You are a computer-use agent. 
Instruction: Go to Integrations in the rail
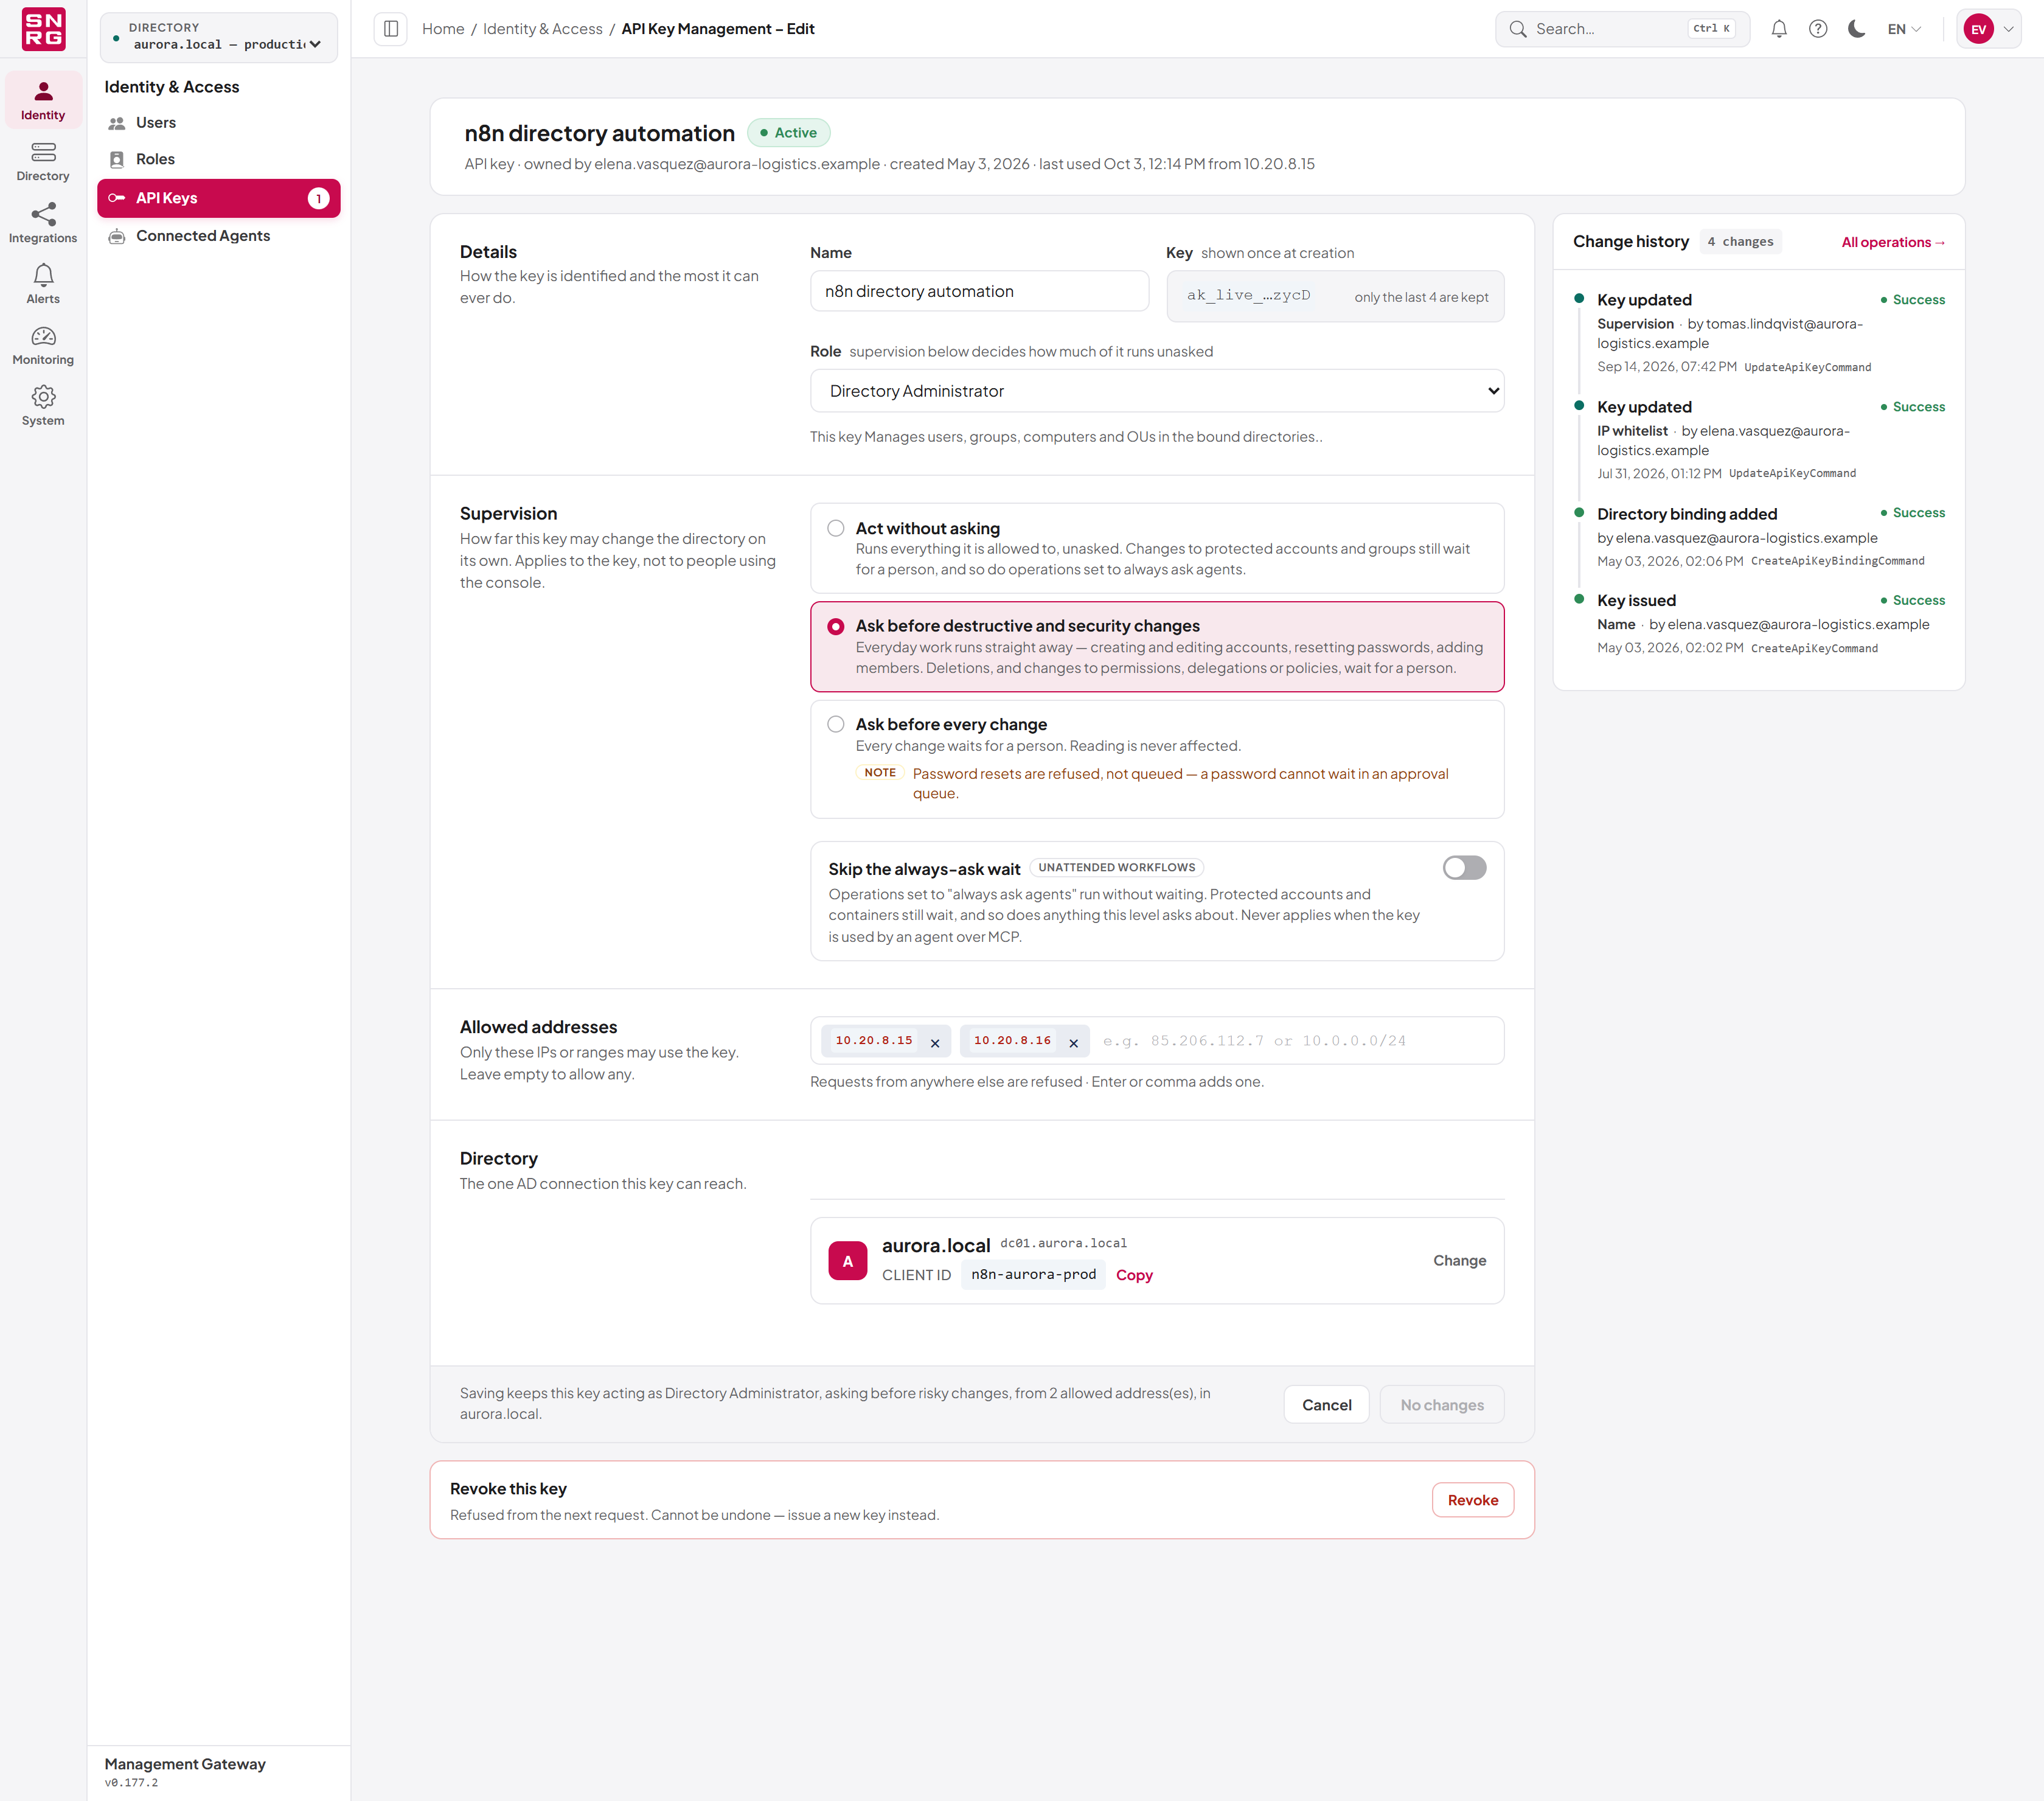coord(43,223)
